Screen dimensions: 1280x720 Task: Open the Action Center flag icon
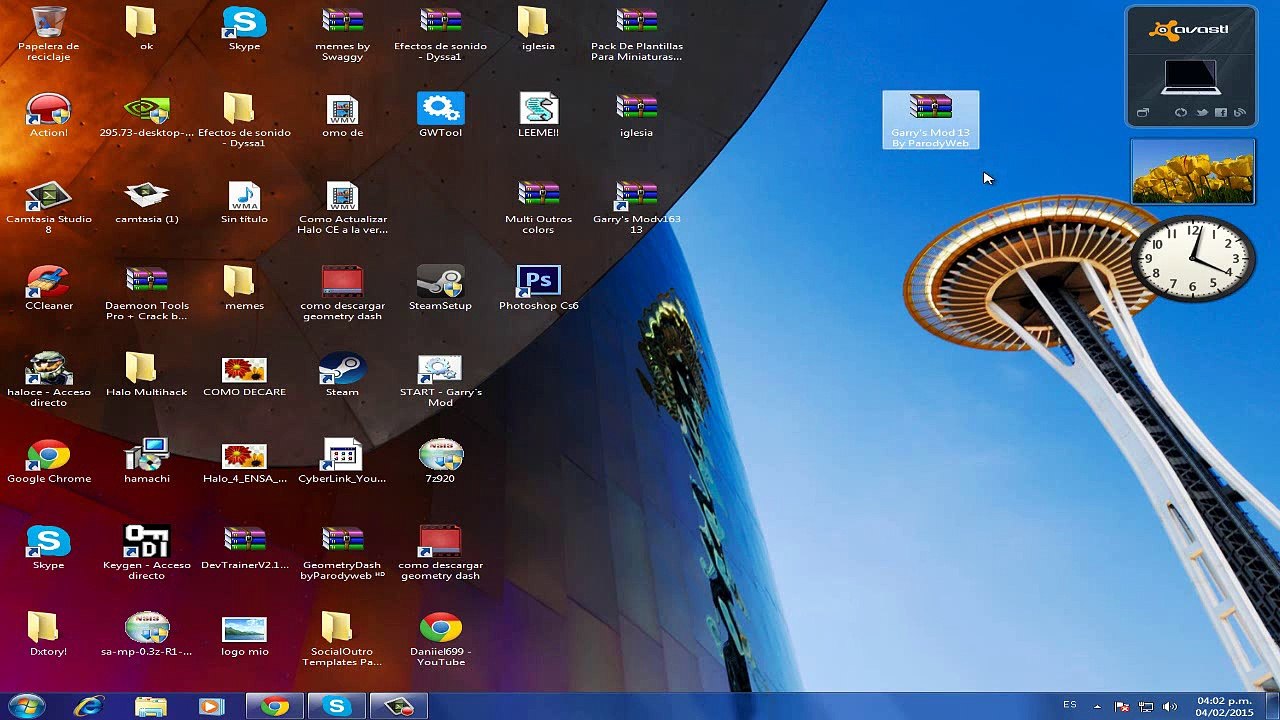1122,706
